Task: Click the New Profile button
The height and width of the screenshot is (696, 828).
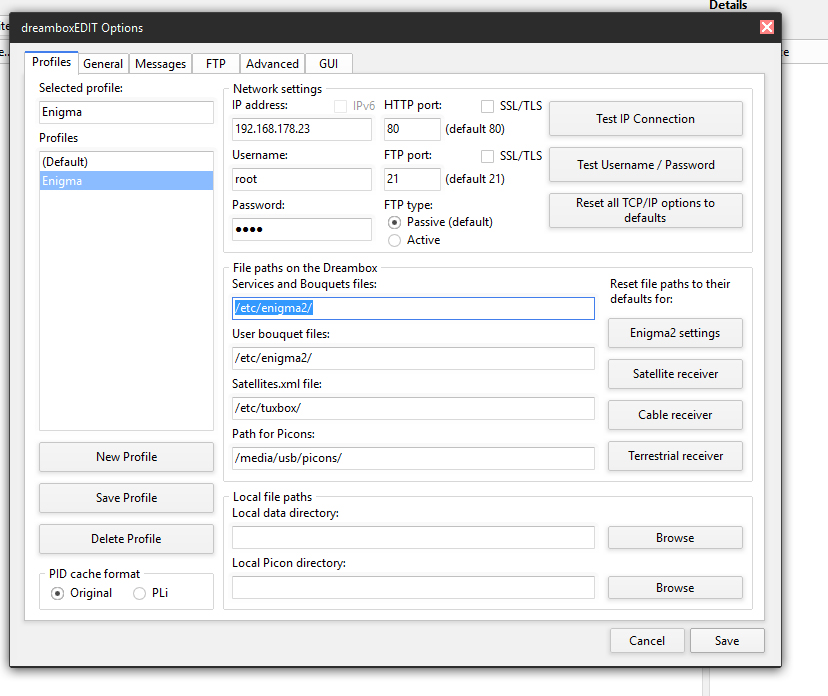Action: tap(126, 457)
